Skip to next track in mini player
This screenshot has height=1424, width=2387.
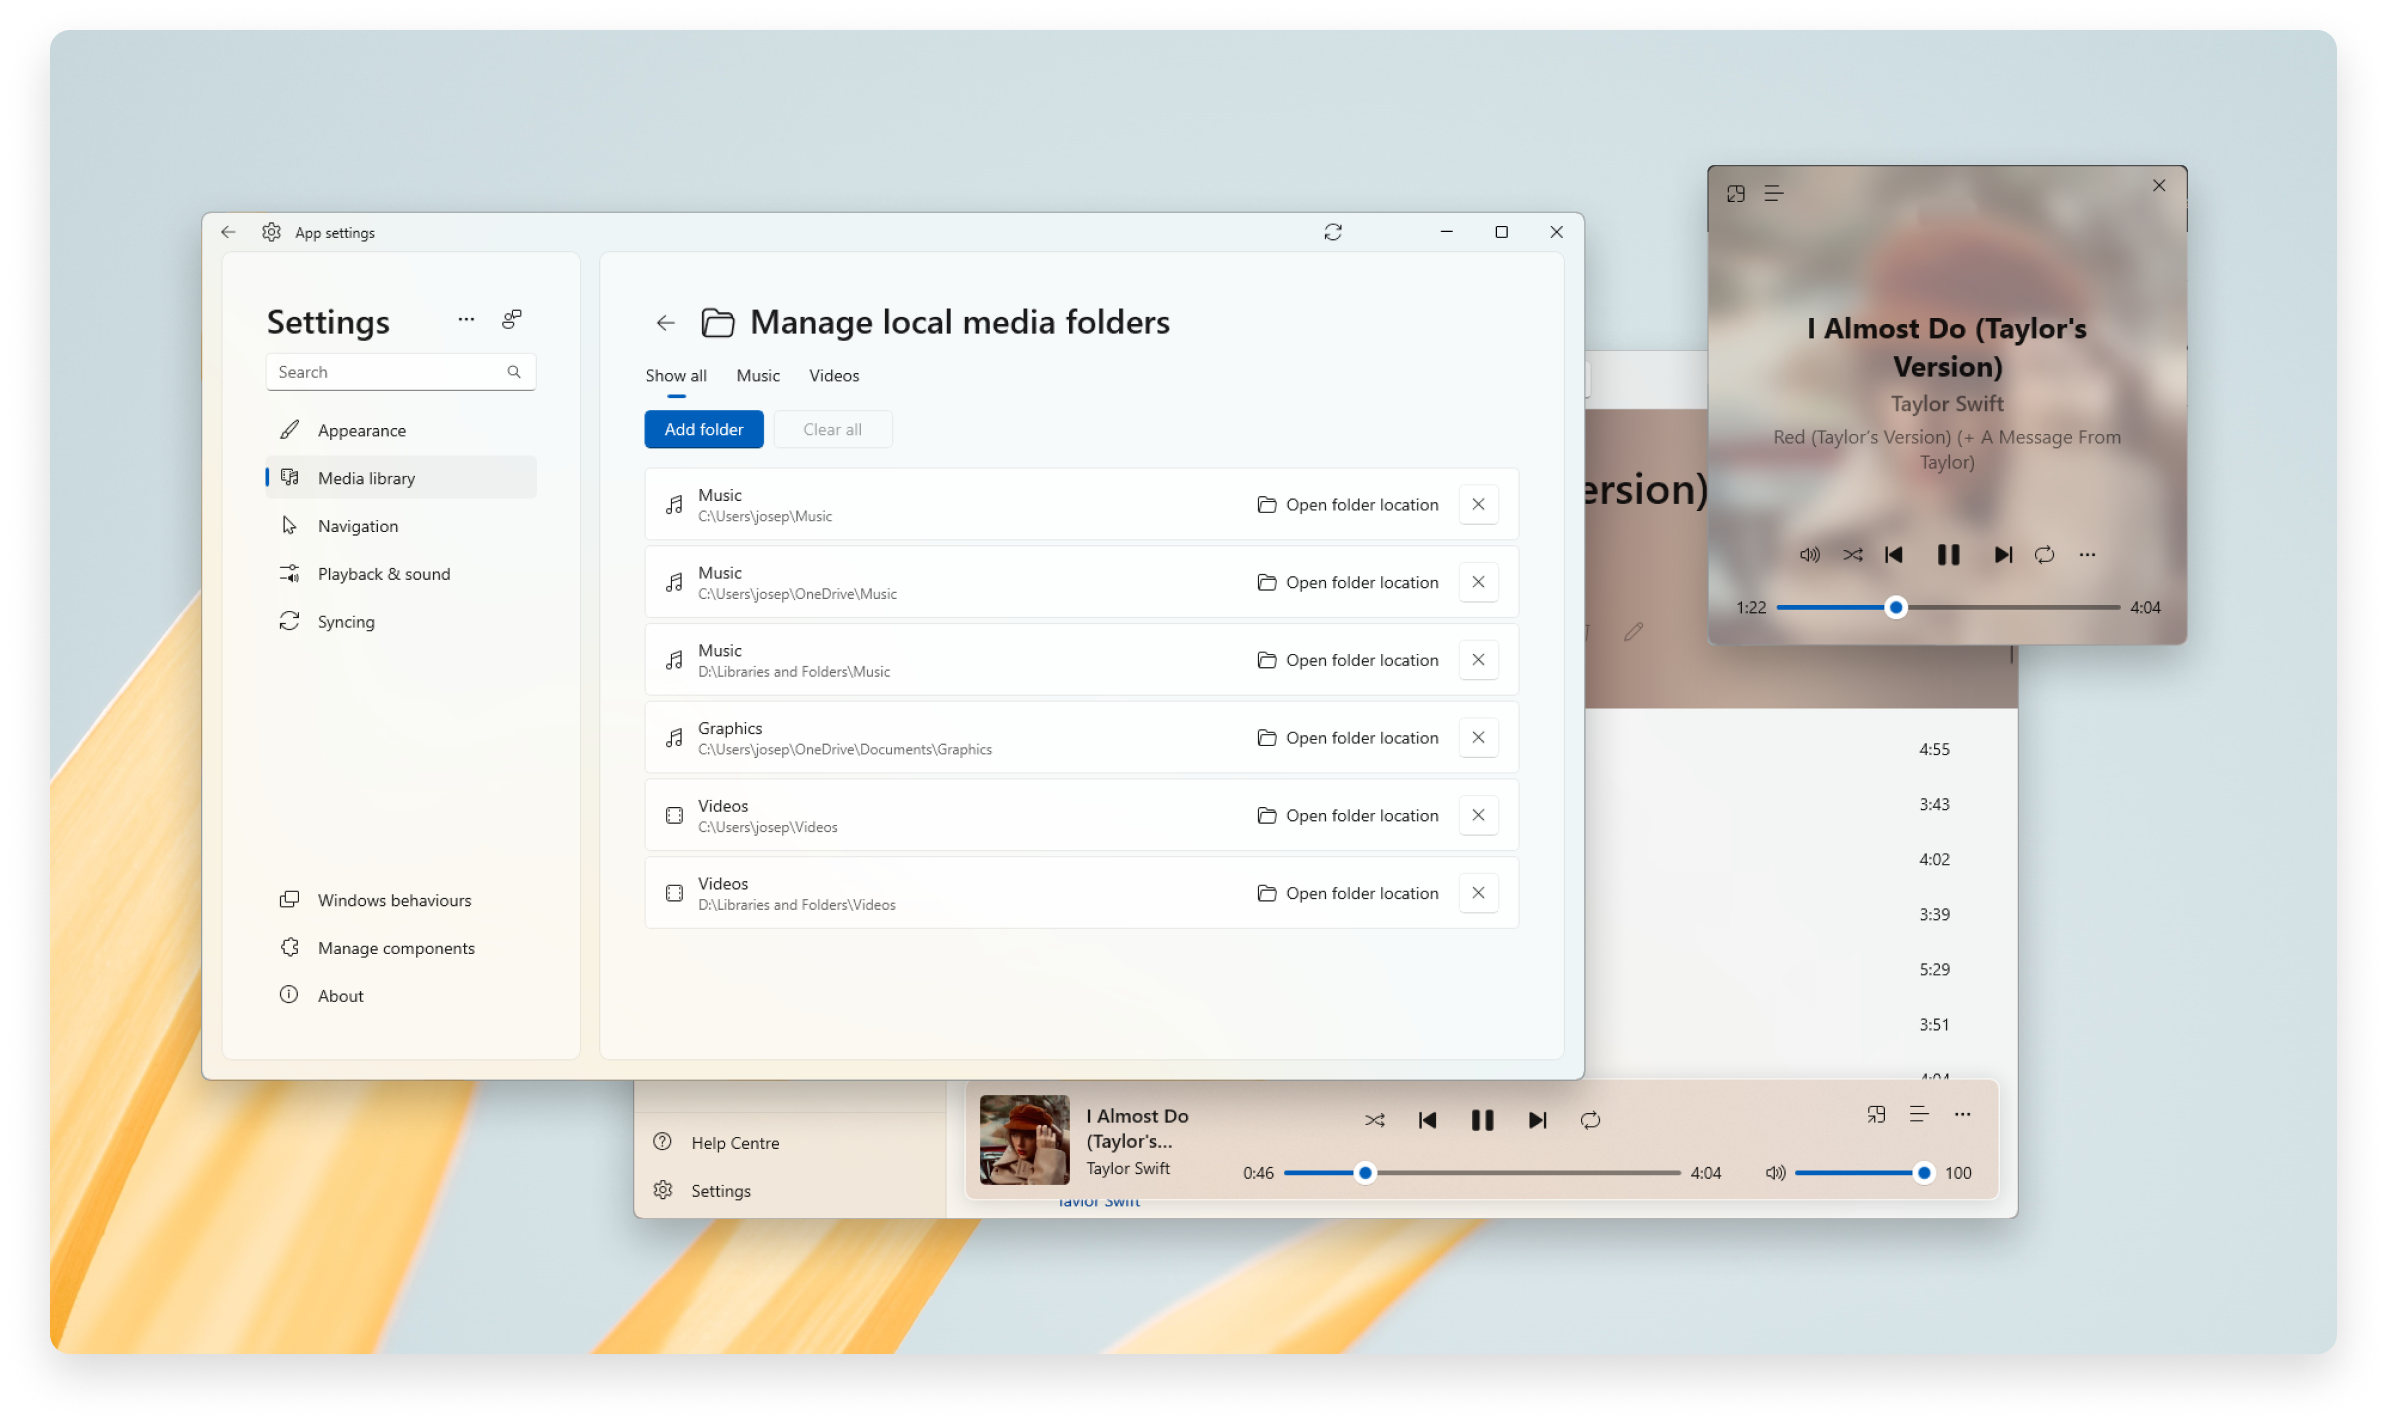click(x=2003, y=555)
